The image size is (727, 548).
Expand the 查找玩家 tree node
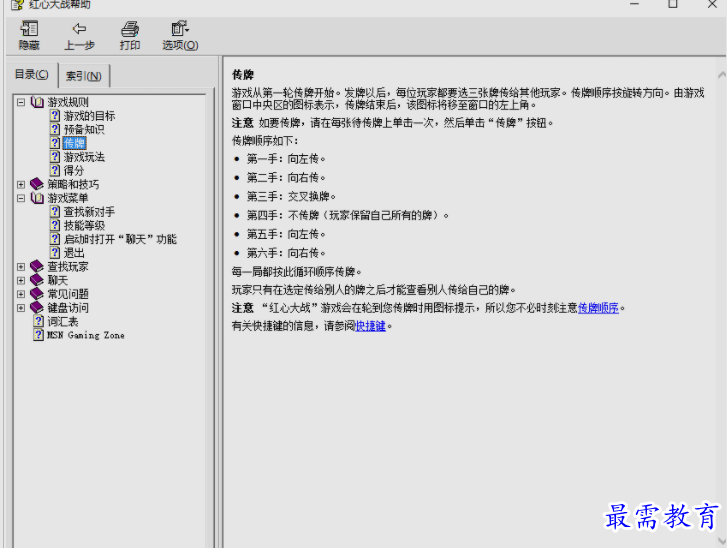21,267
